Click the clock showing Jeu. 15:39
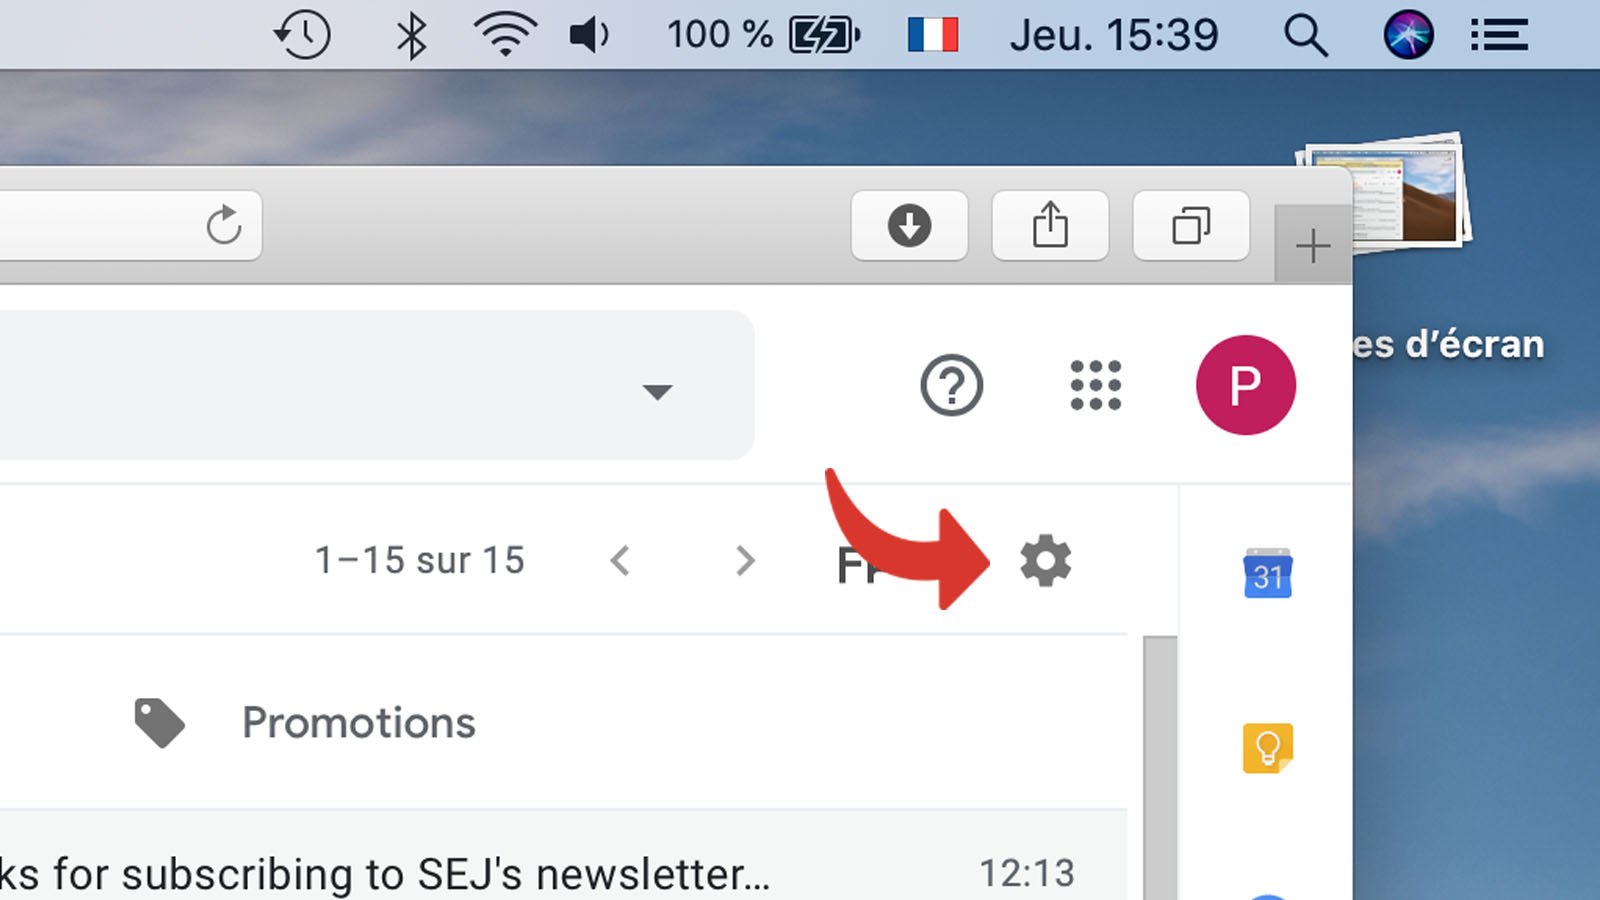The width and height of the screenshot is (1600, 900). click(1117, 34)
